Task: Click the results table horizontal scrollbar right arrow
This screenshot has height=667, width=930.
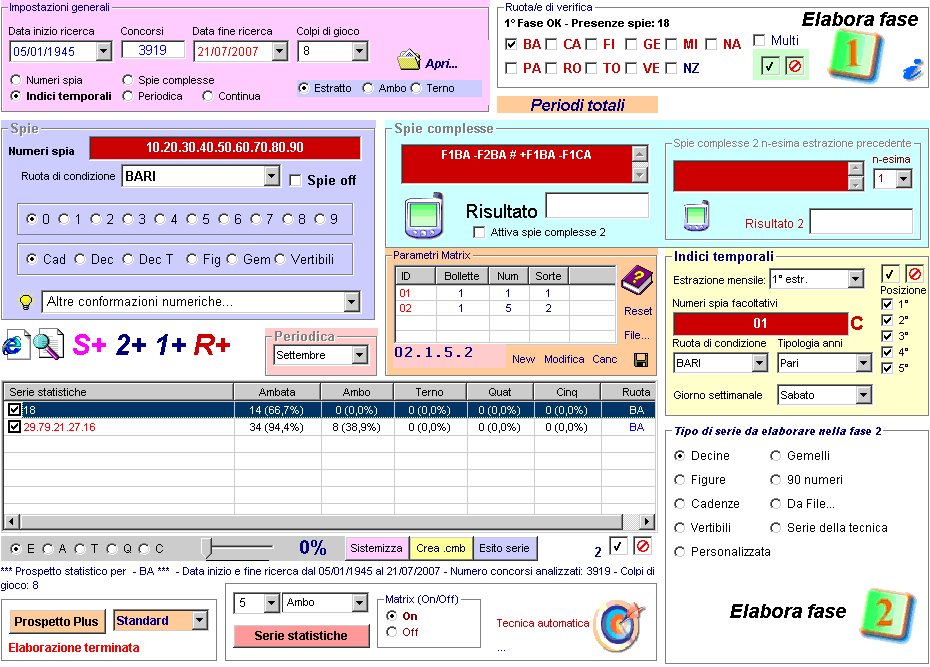Action: tap(648, 522)
